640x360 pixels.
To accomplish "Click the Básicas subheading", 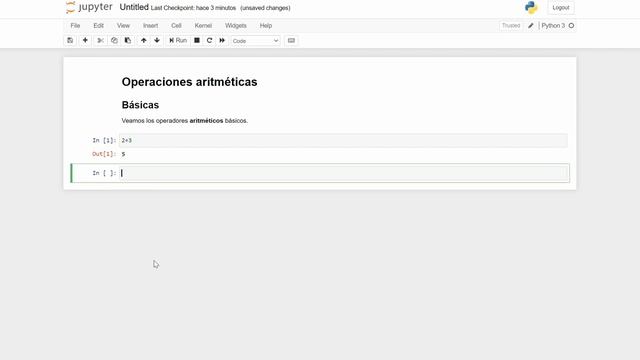I will pyautogui.click(x=140, y=105).
